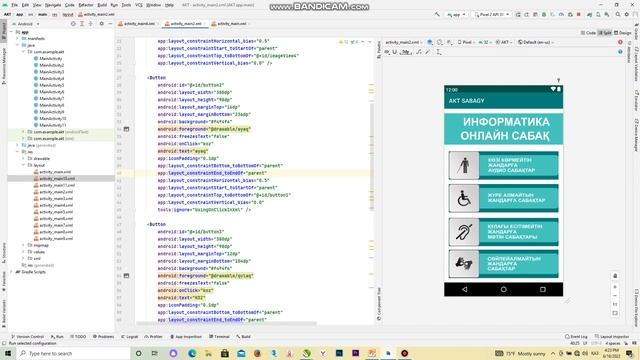Switch to Split view mode

click(604, 33)
